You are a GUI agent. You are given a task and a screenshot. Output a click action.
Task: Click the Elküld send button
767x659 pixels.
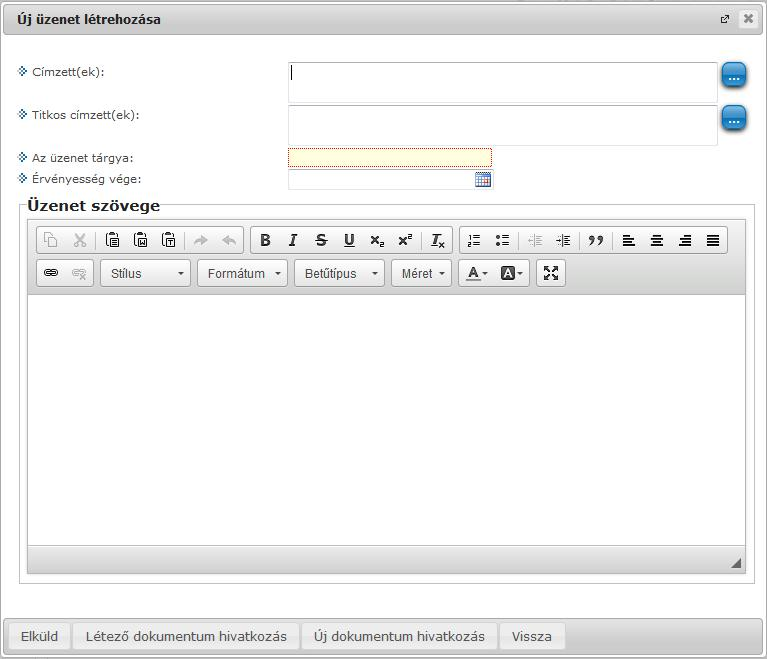40,636
